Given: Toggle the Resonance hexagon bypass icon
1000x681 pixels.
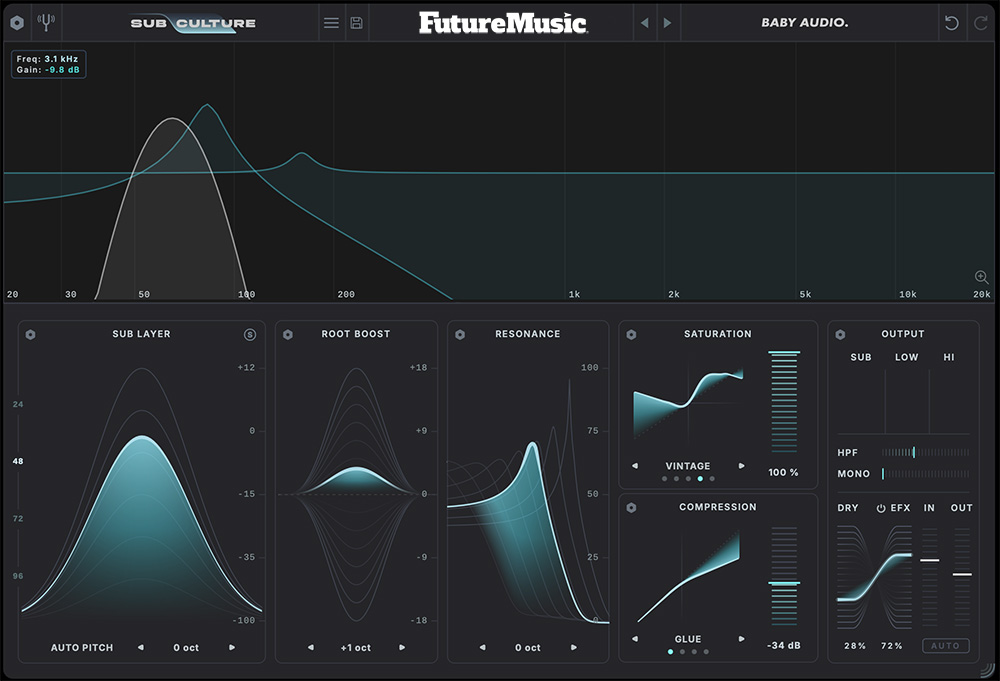Looking at the screenshot, I should click(460, 334).
